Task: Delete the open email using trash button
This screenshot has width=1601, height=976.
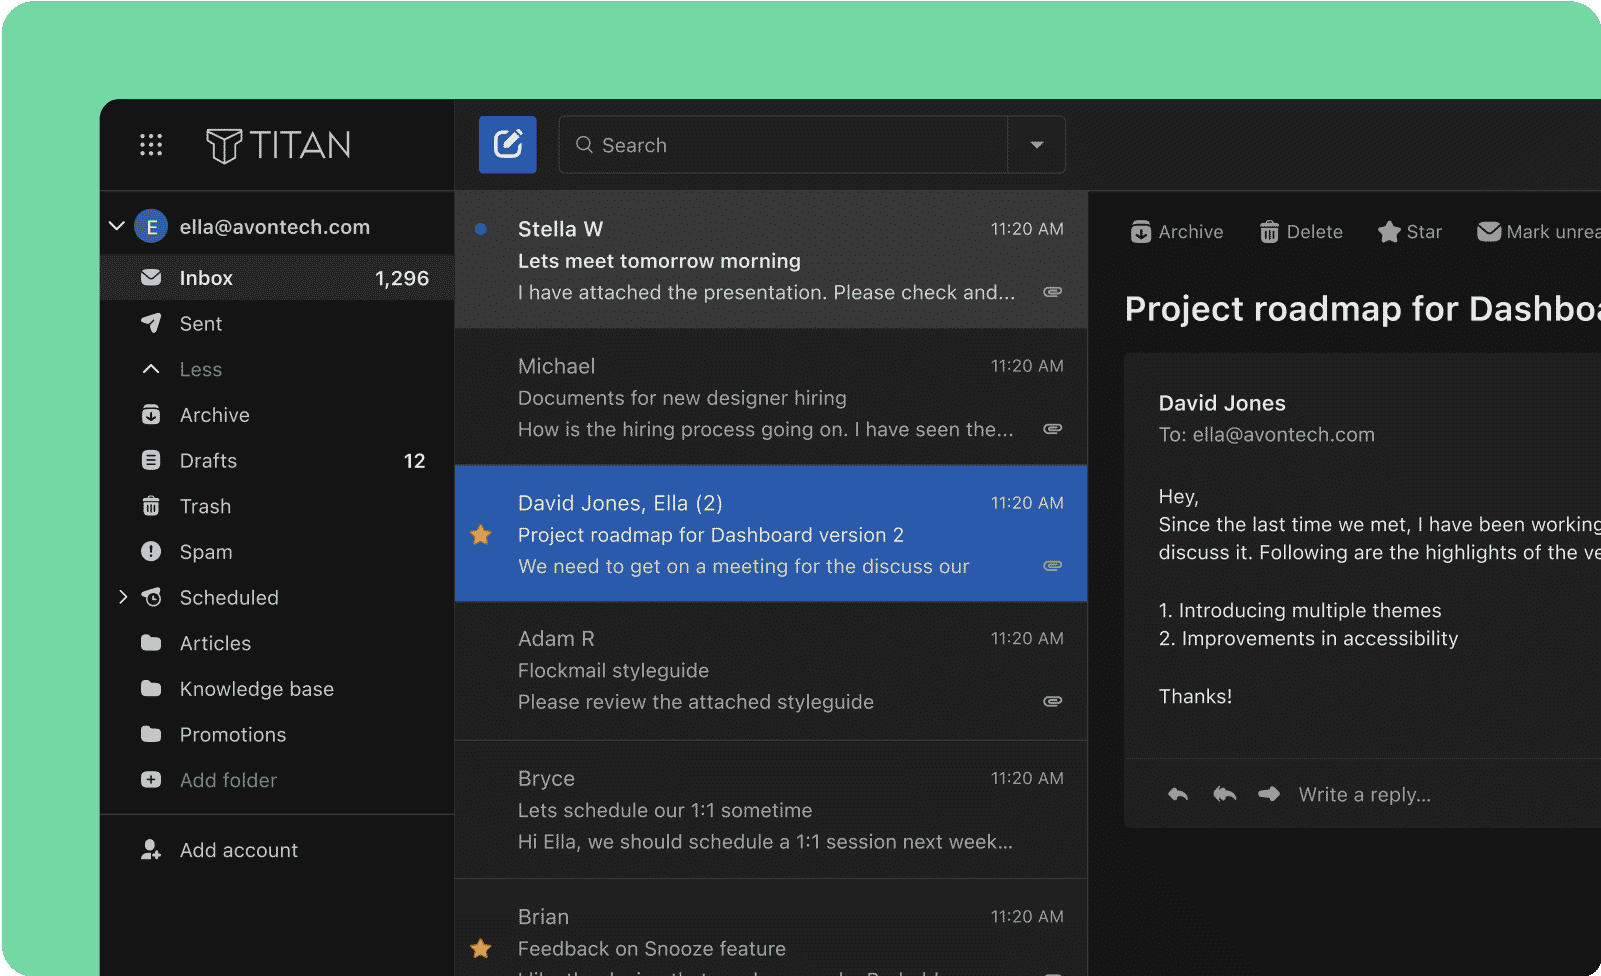Action: 1300,232
